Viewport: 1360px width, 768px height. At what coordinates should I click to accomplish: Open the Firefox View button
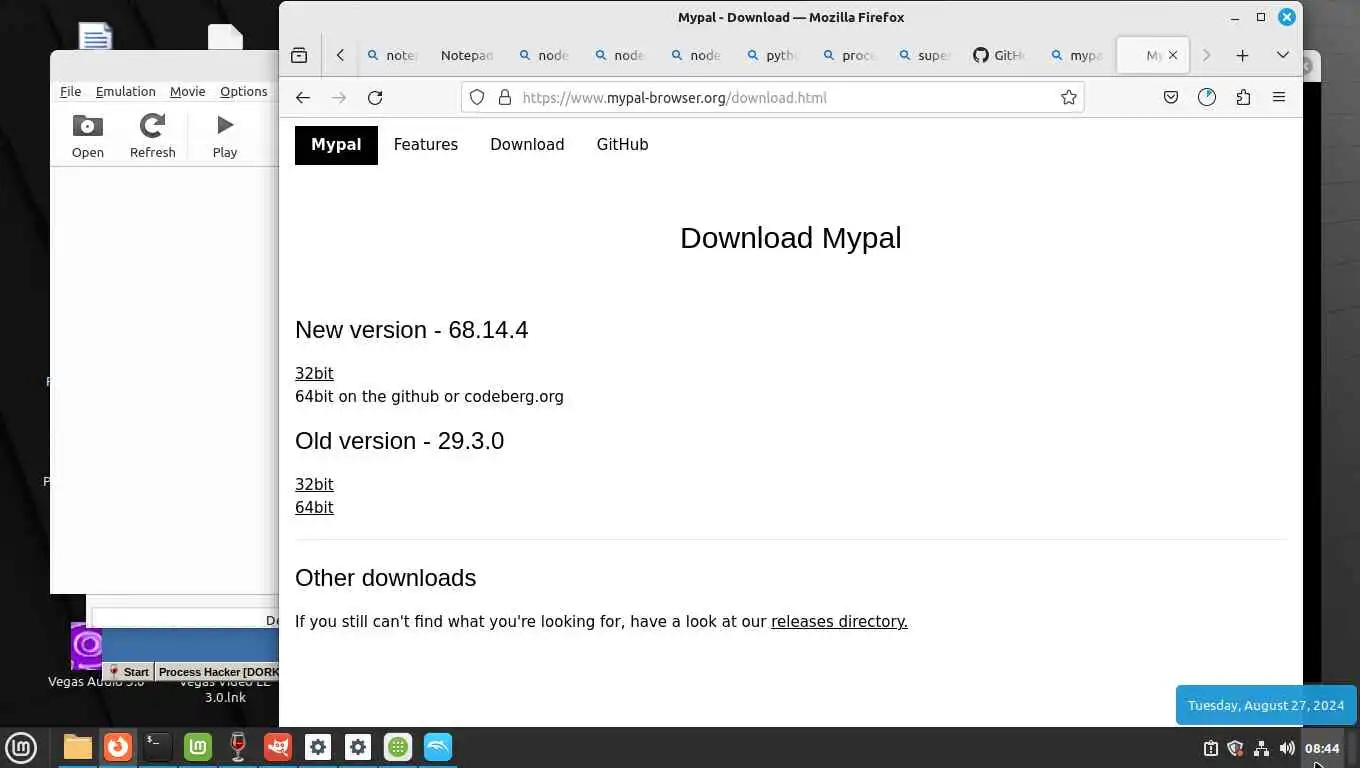click(x=299, y=56)
